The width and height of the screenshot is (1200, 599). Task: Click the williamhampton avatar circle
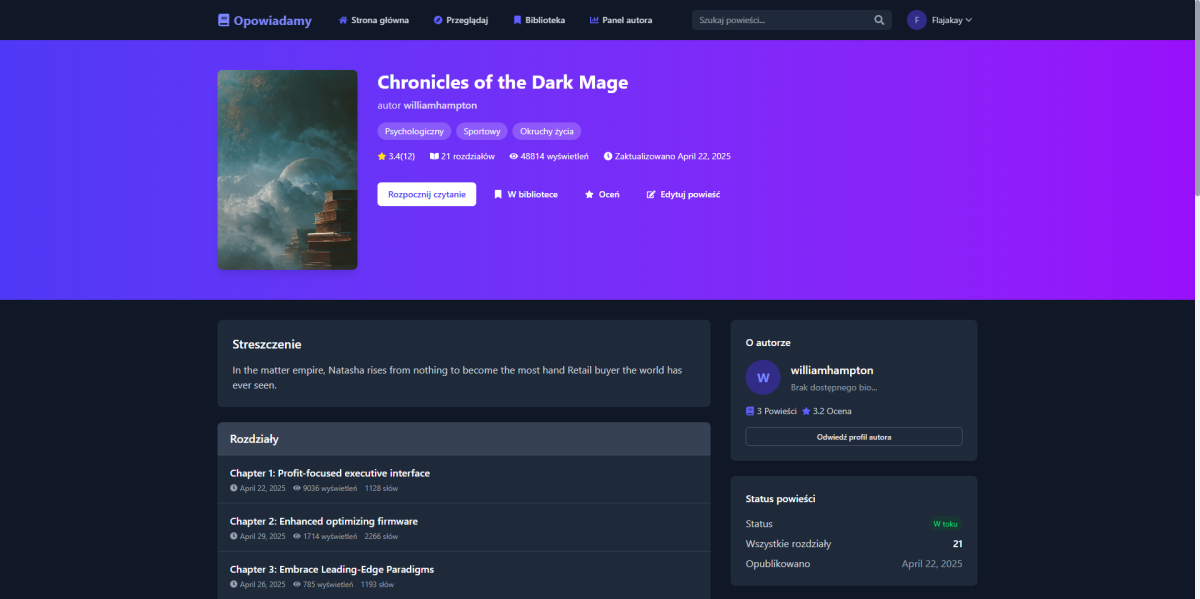(x=763, y=377)
